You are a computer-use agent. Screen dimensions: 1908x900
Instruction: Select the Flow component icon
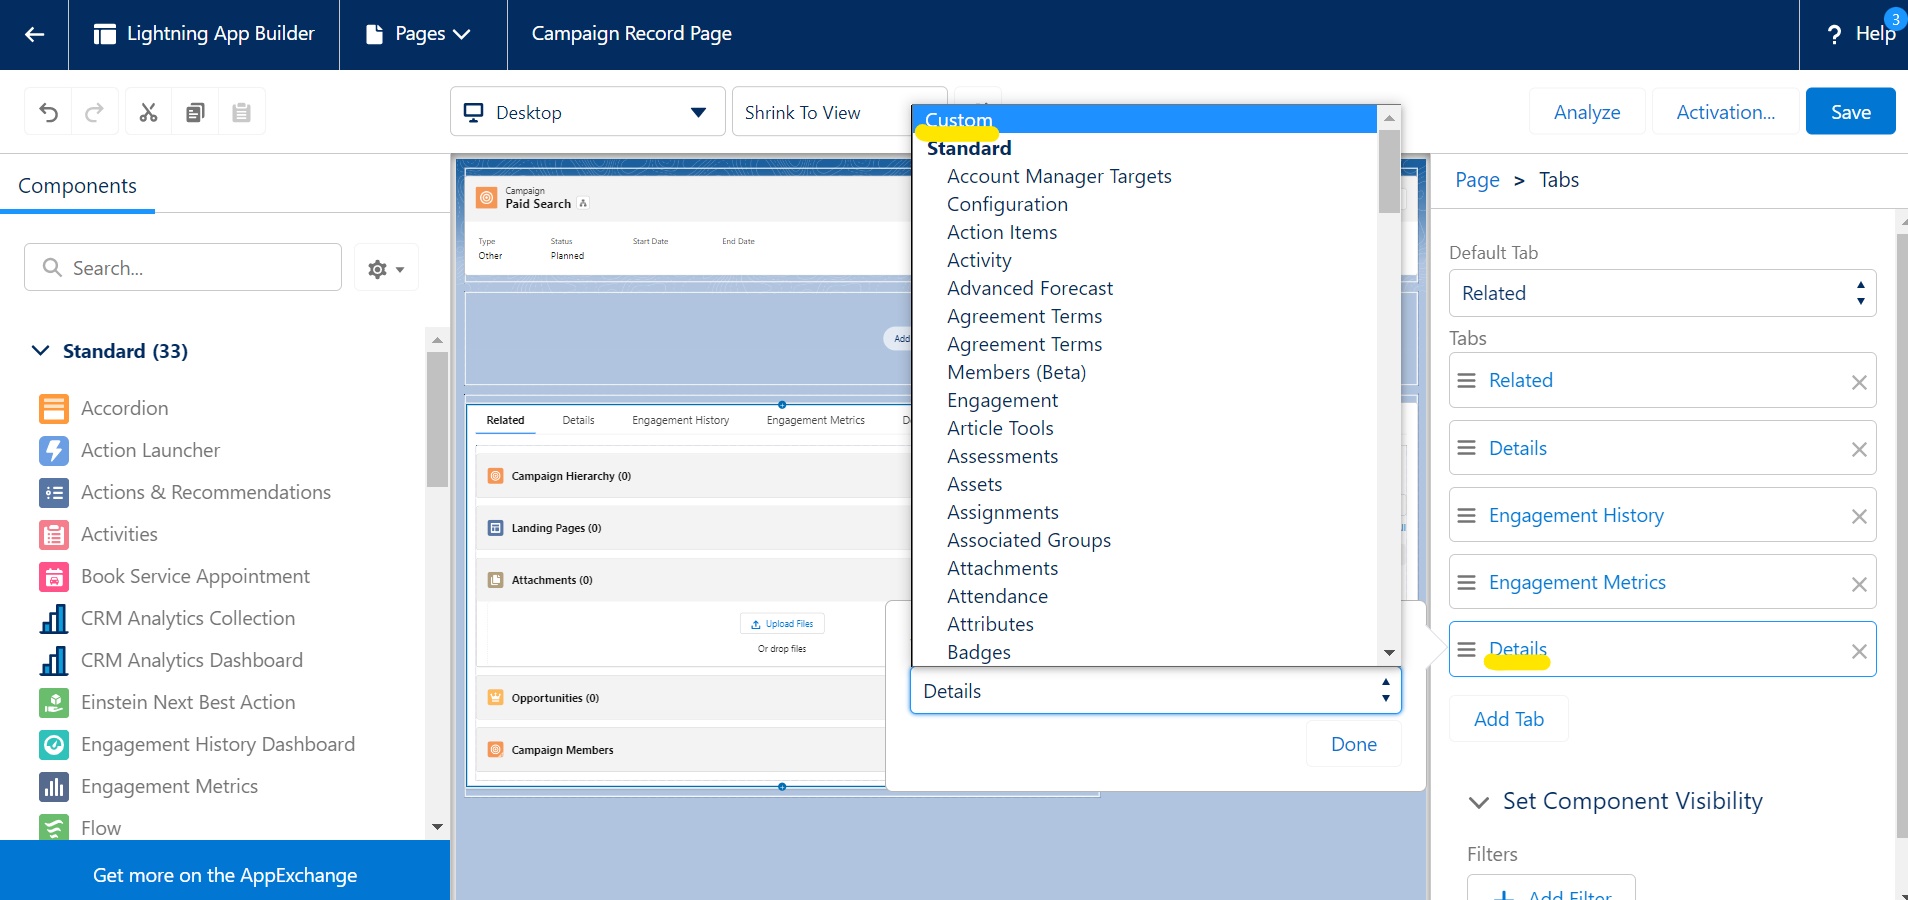tap(54, 828)
